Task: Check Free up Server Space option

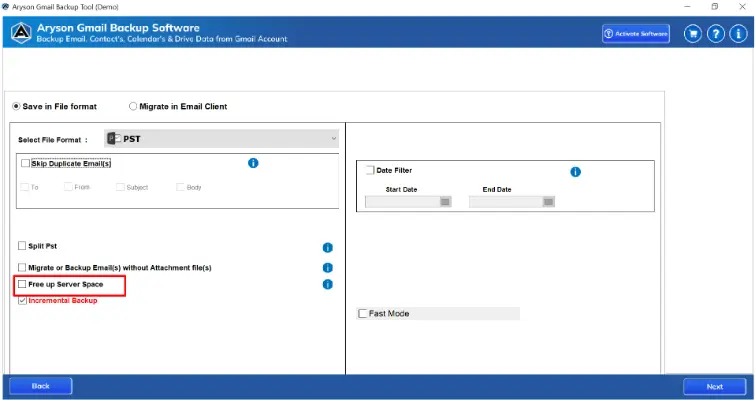Action: point(22,284)
